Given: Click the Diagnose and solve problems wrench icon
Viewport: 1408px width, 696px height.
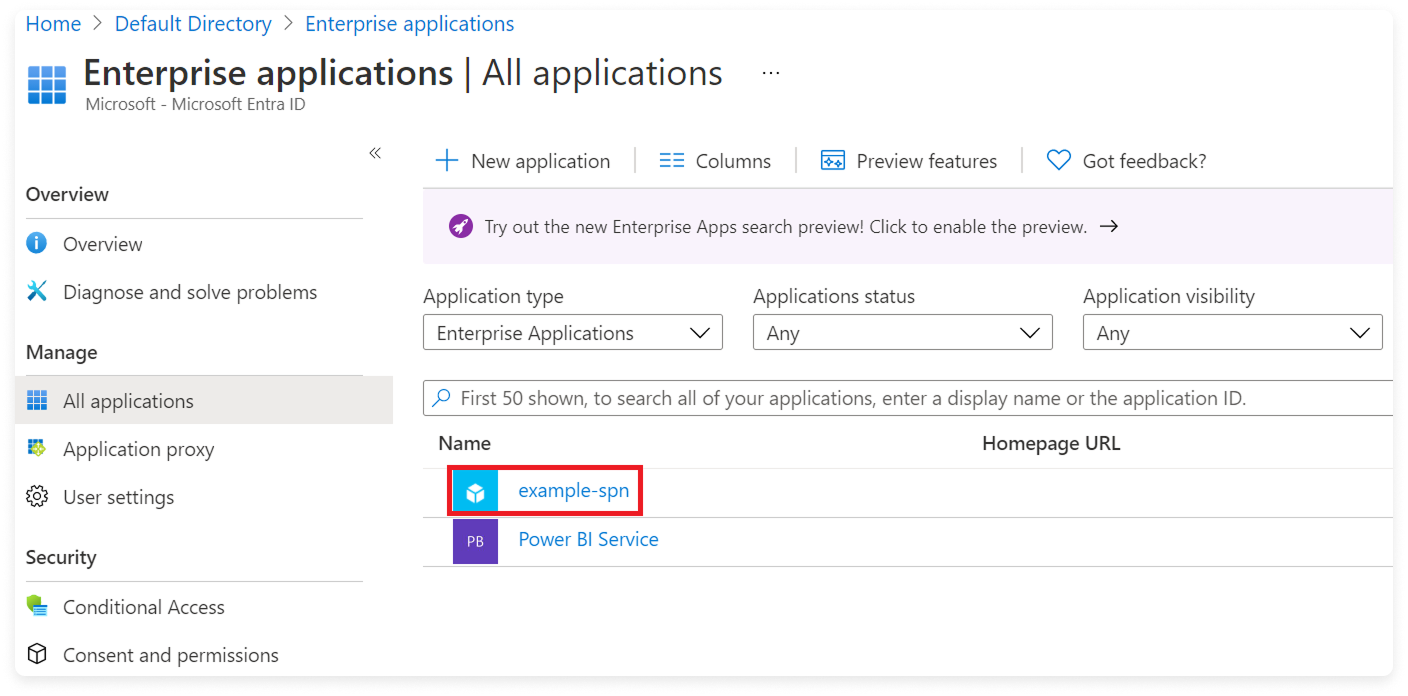Looking at the screenshot, I should (x=37, y=291).
